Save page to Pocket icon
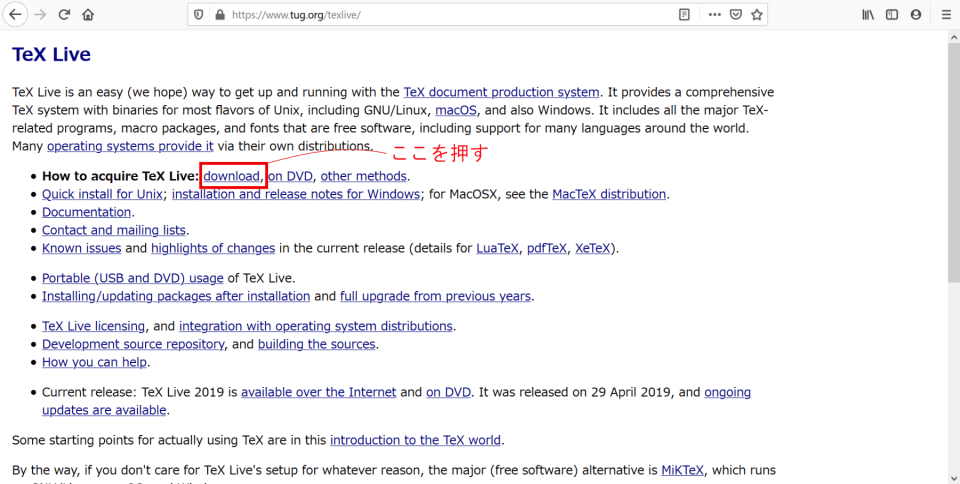 point(736,15)
